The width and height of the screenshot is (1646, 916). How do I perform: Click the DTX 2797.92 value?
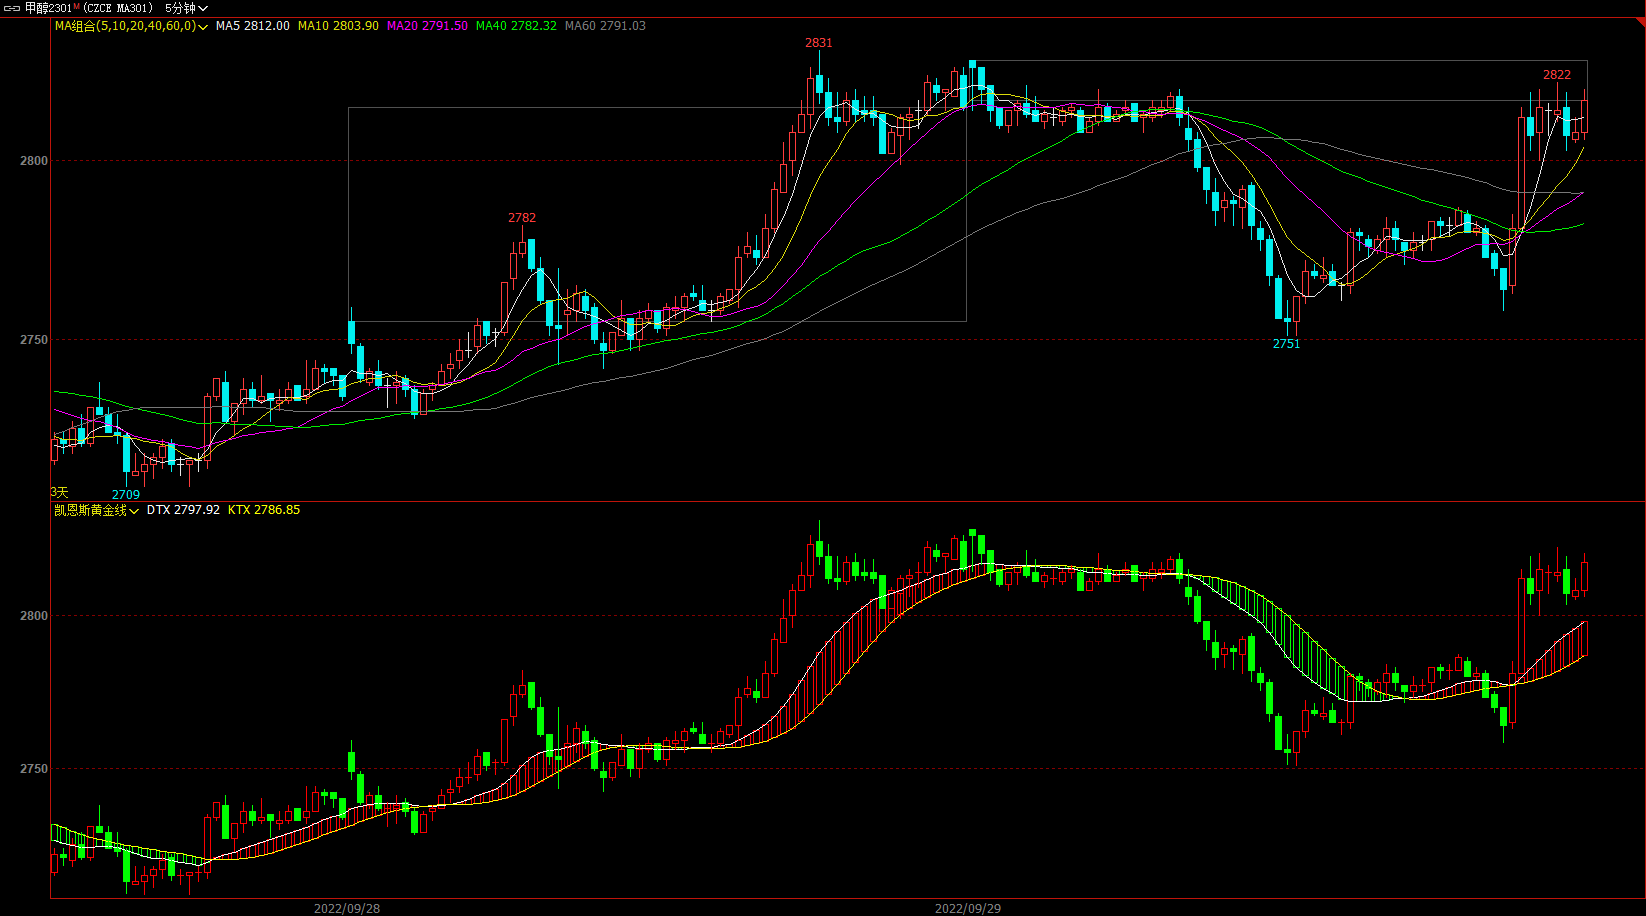pos(183,510)
